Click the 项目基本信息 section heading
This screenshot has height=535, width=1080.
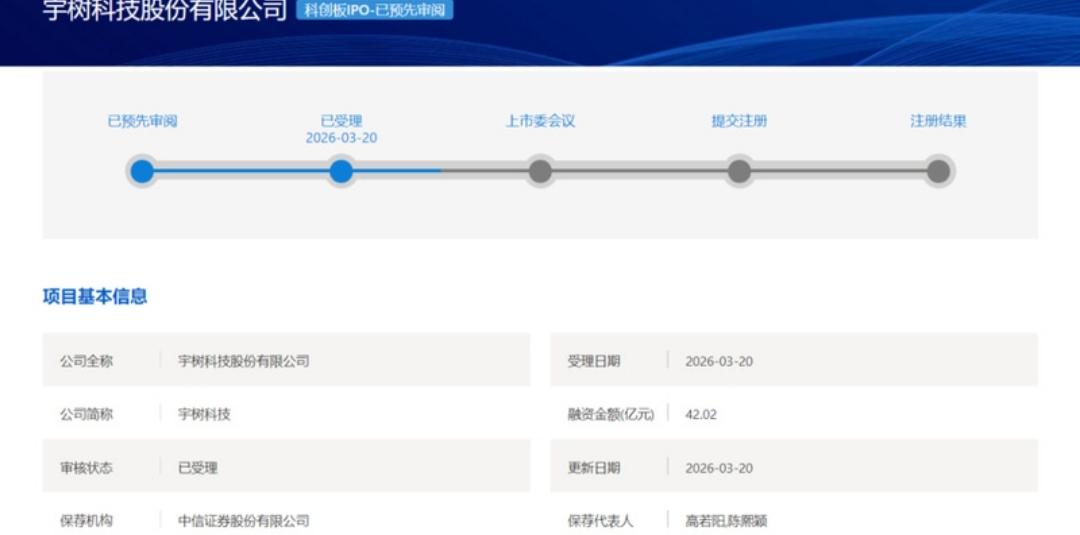coord(95,297)
